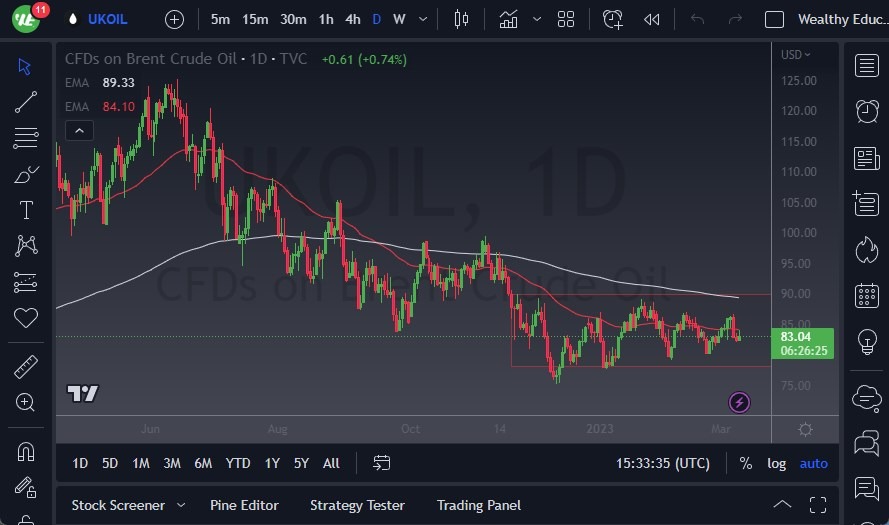Viewport: 889px width, 525px height.
Task: Toggle the auto scale
Action: (x=814, y=463)
